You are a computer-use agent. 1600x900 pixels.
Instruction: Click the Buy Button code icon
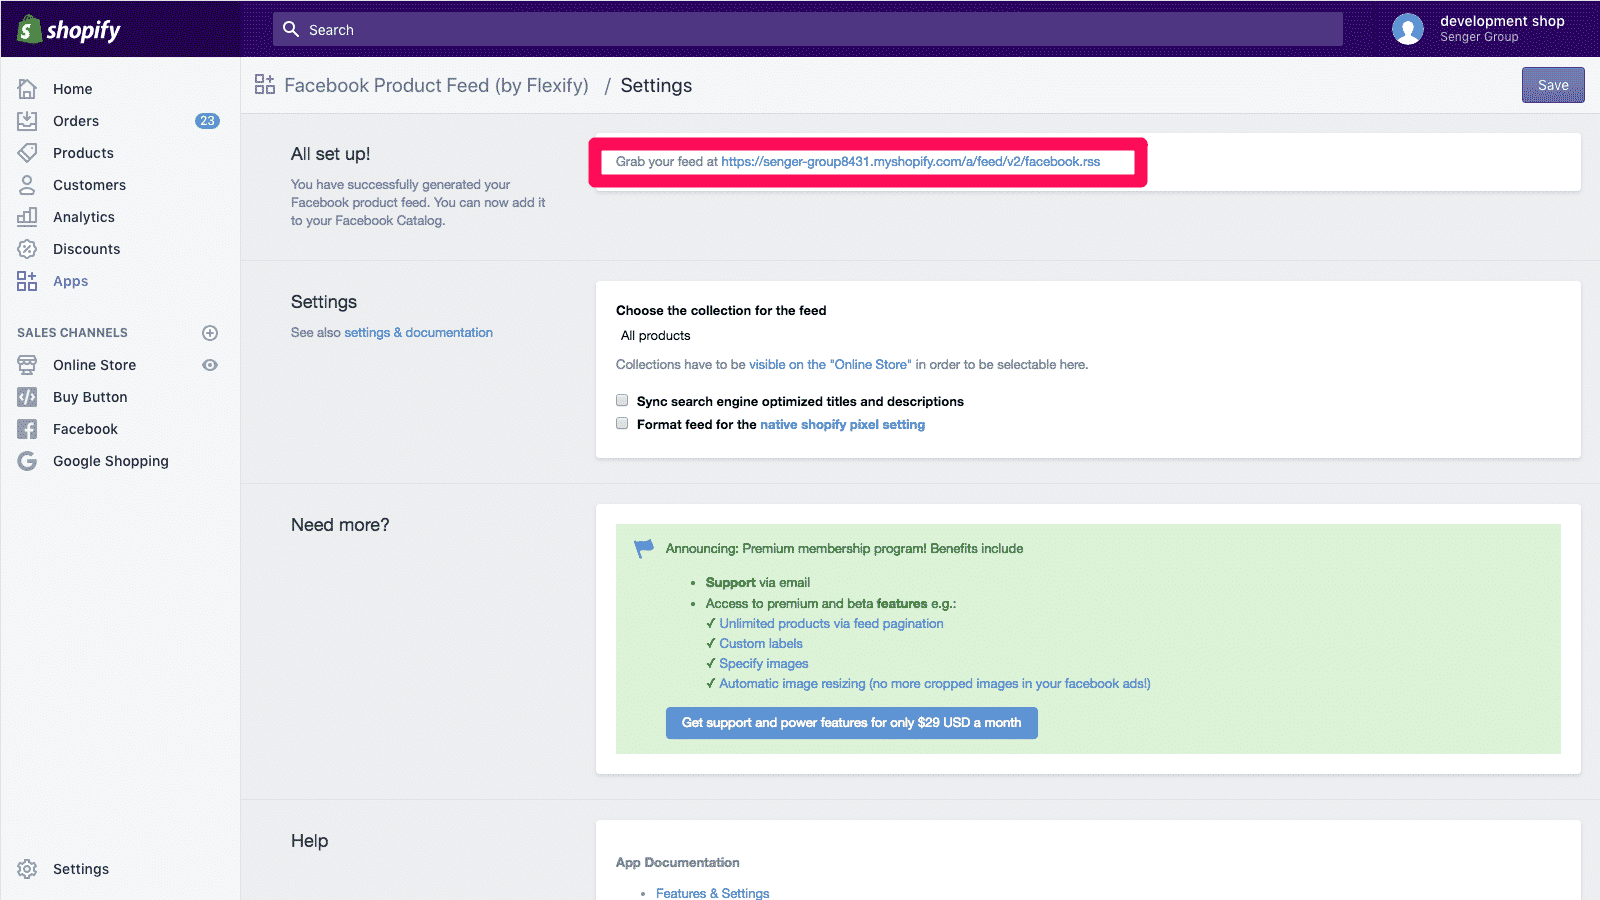pyautogui.click(x=27, y=397)
